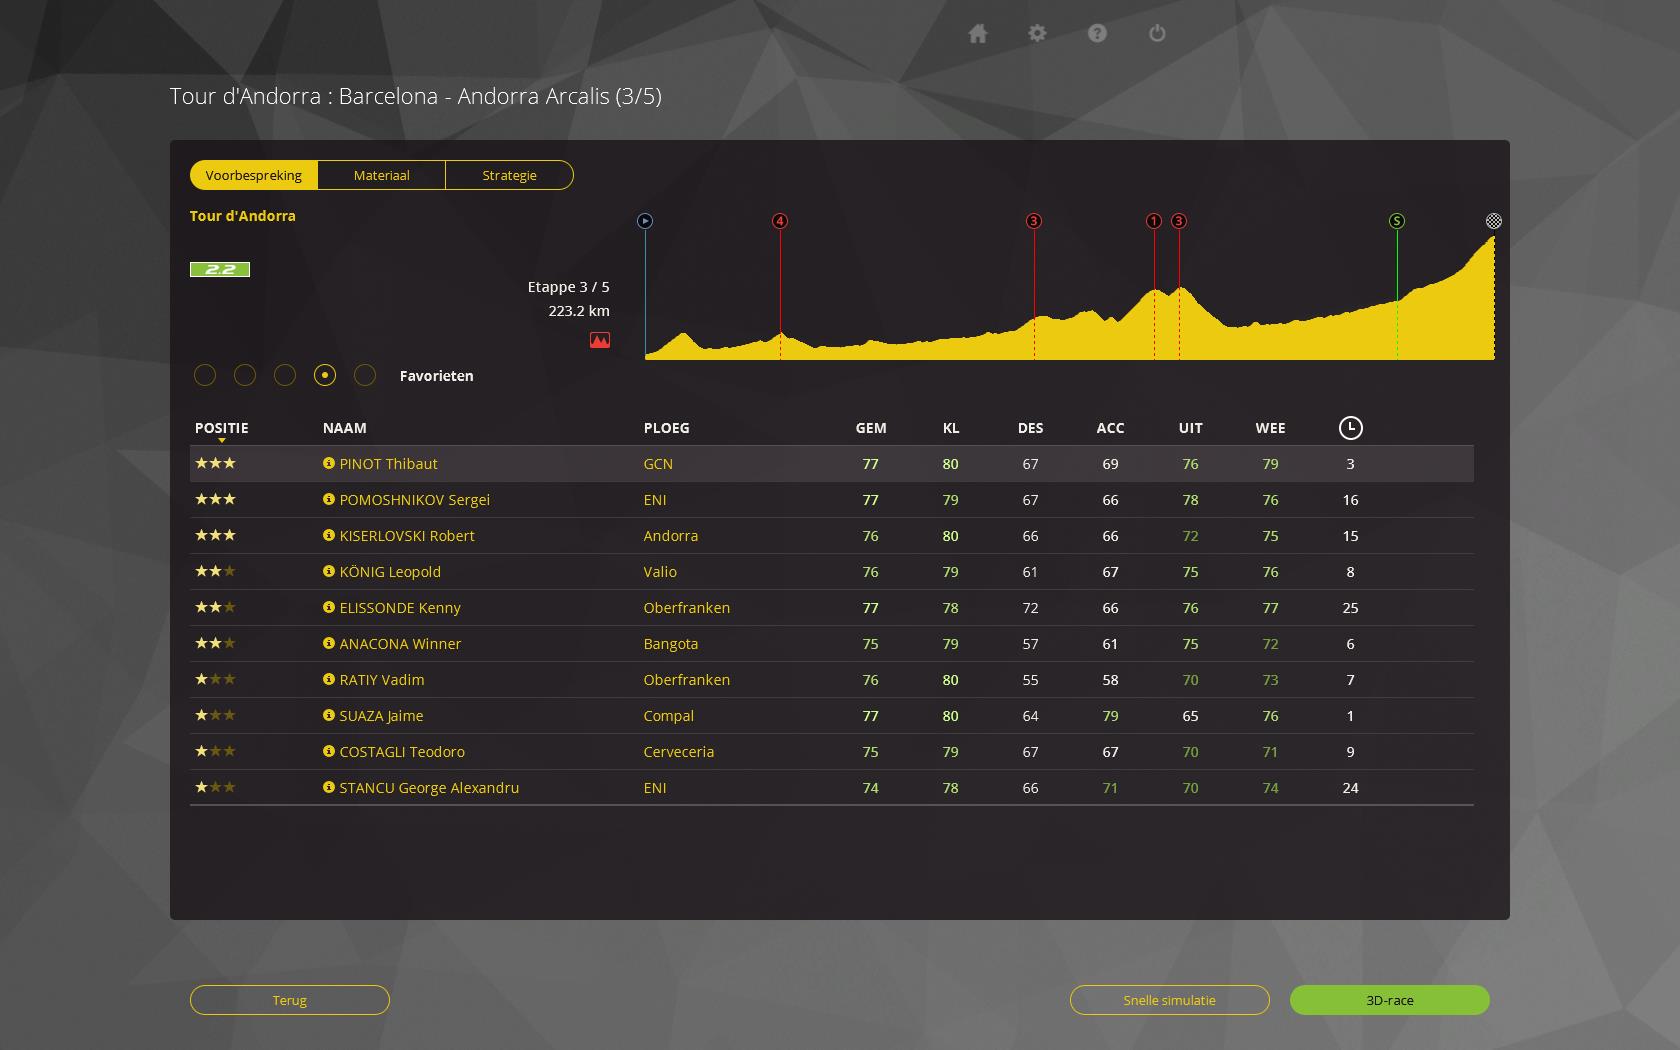Open the help question mark icon

coord(1097,34)
